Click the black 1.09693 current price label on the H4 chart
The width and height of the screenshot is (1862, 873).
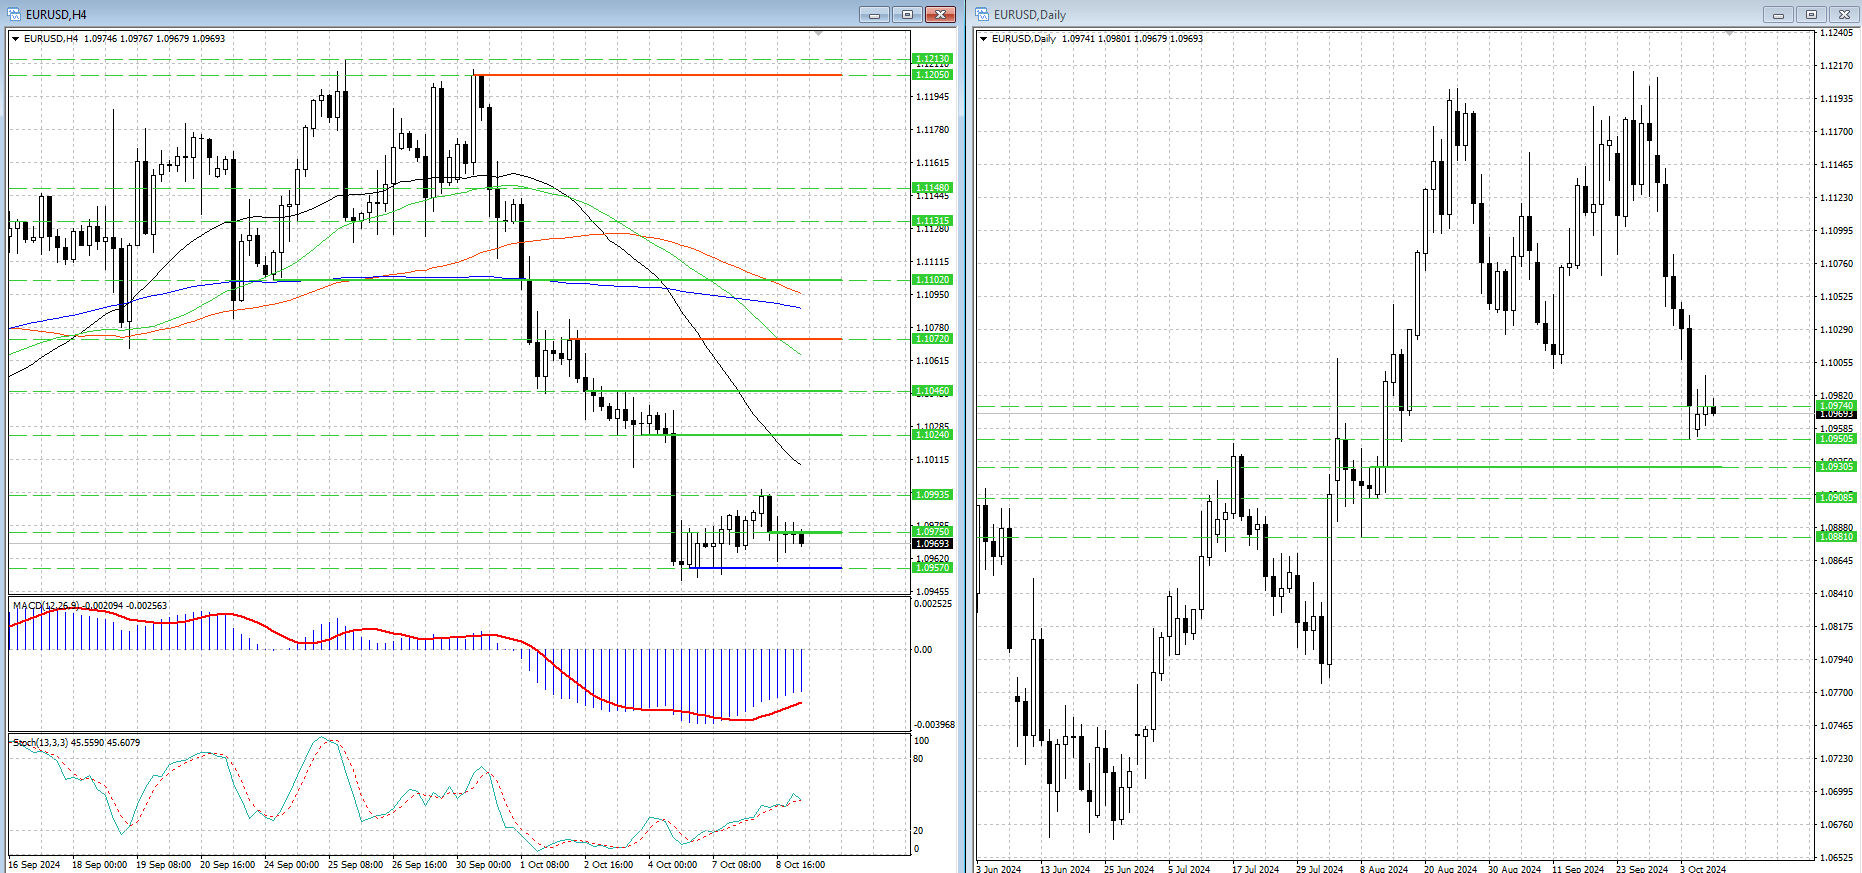click(932, 544)
